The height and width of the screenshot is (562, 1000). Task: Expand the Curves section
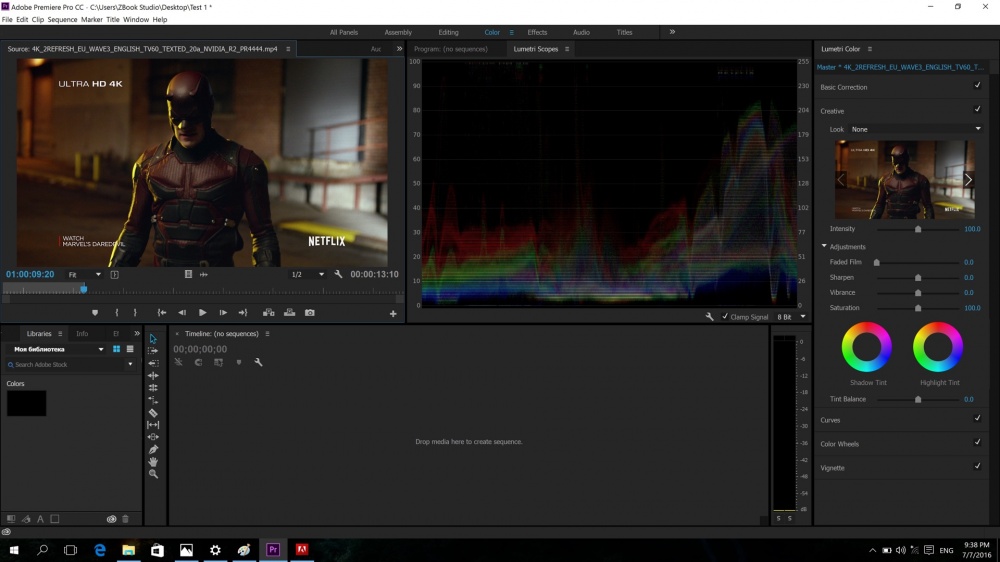(x=831, y=420)
